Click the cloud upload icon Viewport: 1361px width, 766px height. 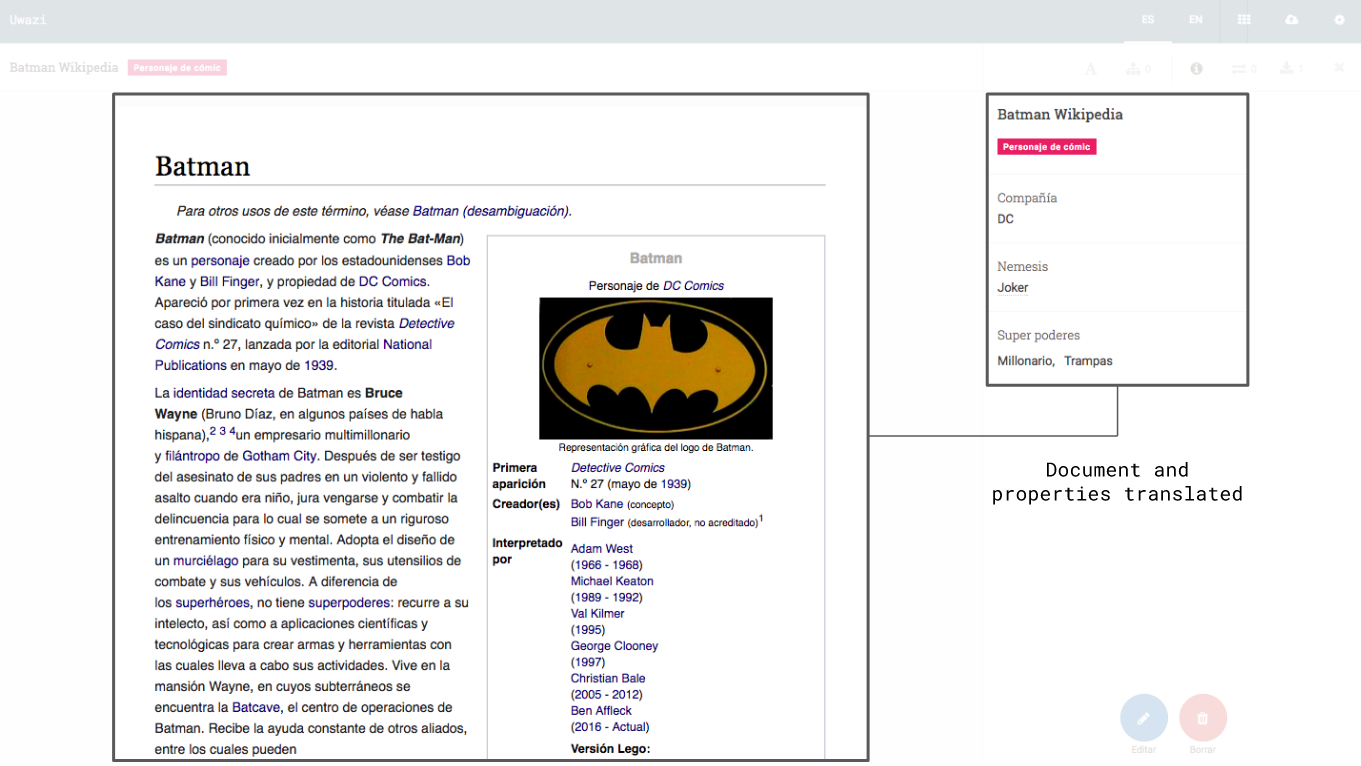1292,20
